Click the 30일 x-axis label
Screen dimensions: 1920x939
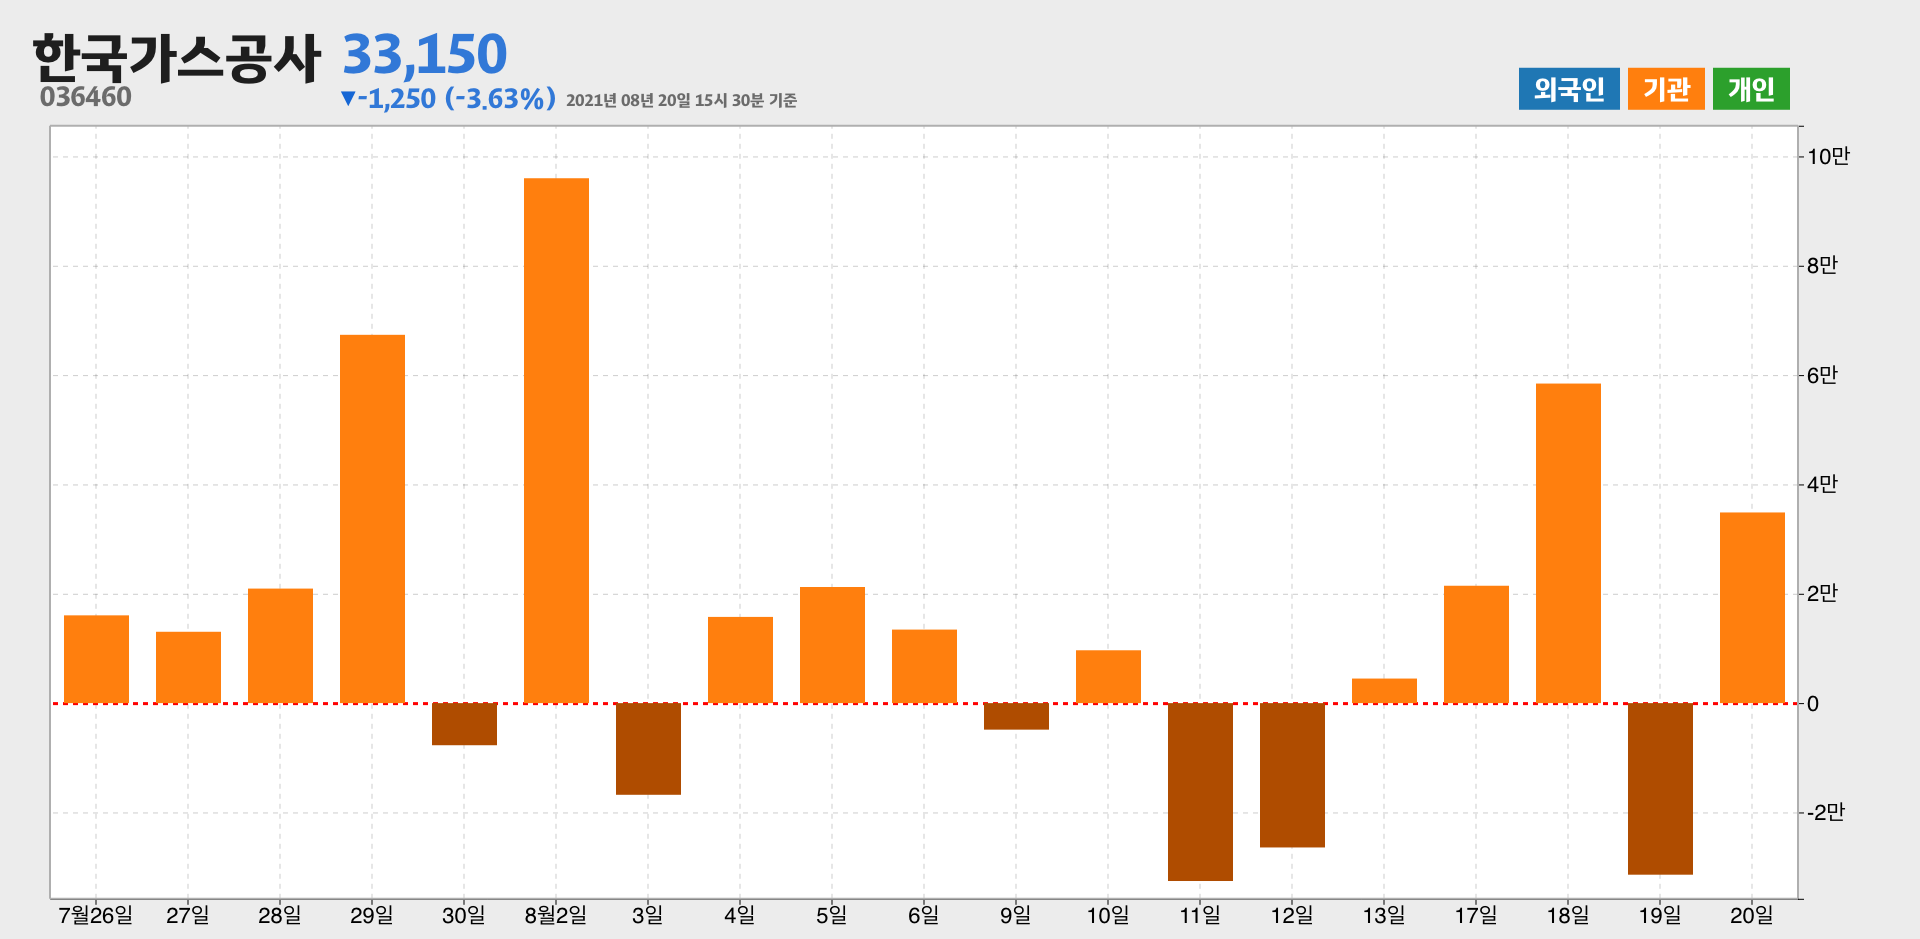tap(464, 915)
